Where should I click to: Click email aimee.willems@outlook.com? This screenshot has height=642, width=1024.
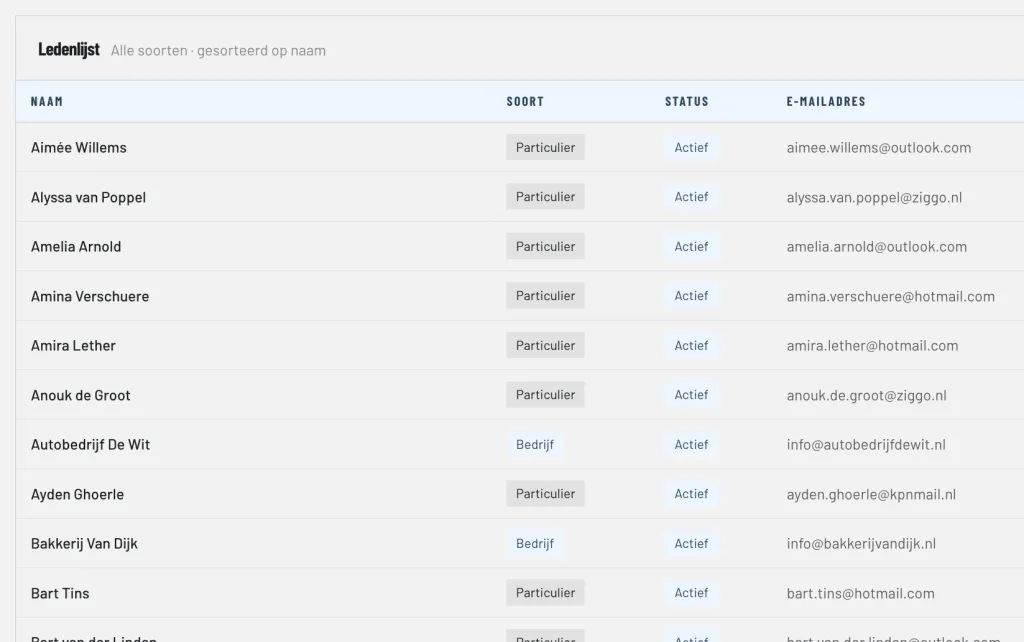coord(878,148)
